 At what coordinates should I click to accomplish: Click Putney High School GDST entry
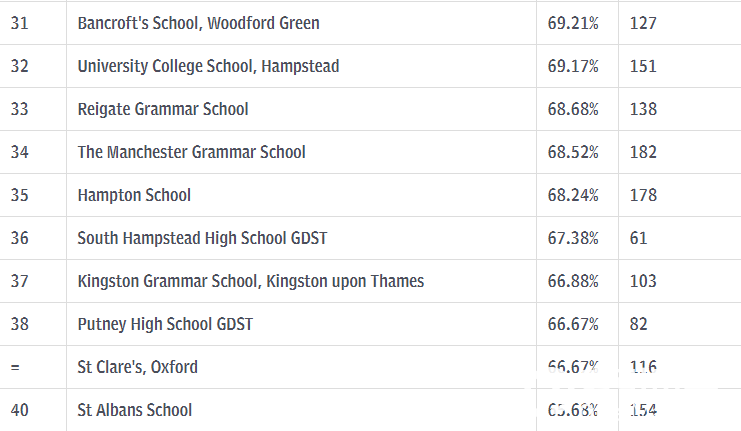tap(165, 324)
